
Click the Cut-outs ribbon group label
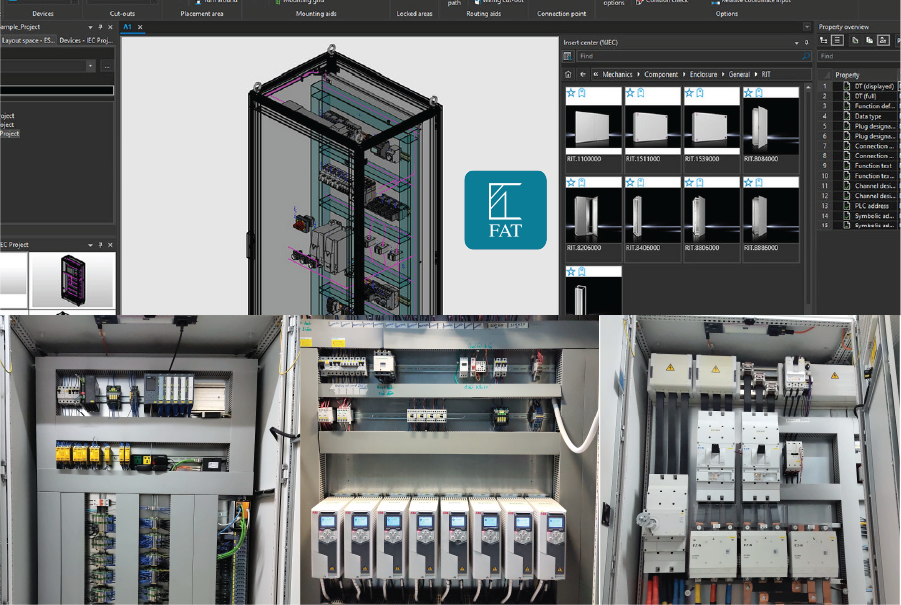[122, 13]
